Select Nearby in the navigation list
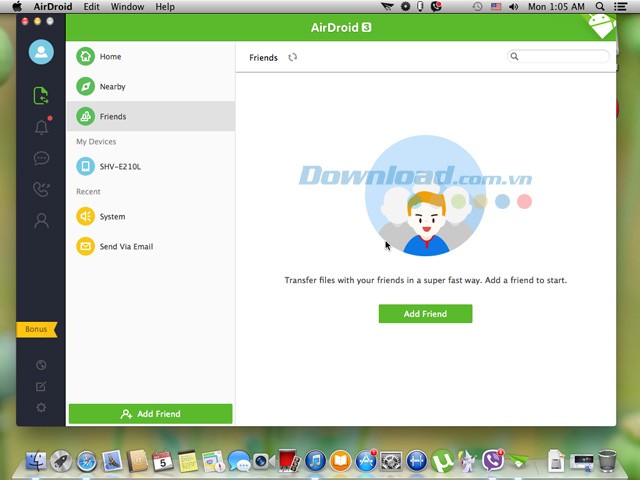The image size is (640, 480). [112, 87]
